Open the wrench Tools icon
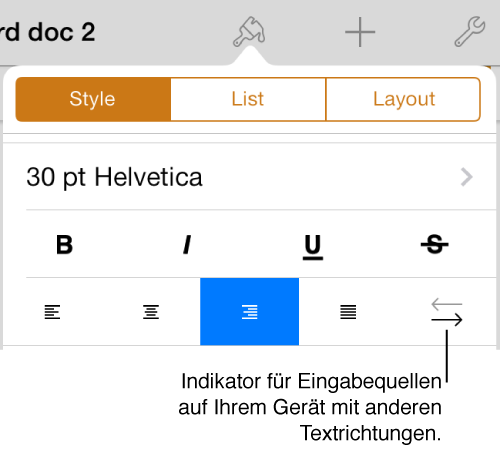This screenshot has height=454, width=502. (x=470, y=31)
